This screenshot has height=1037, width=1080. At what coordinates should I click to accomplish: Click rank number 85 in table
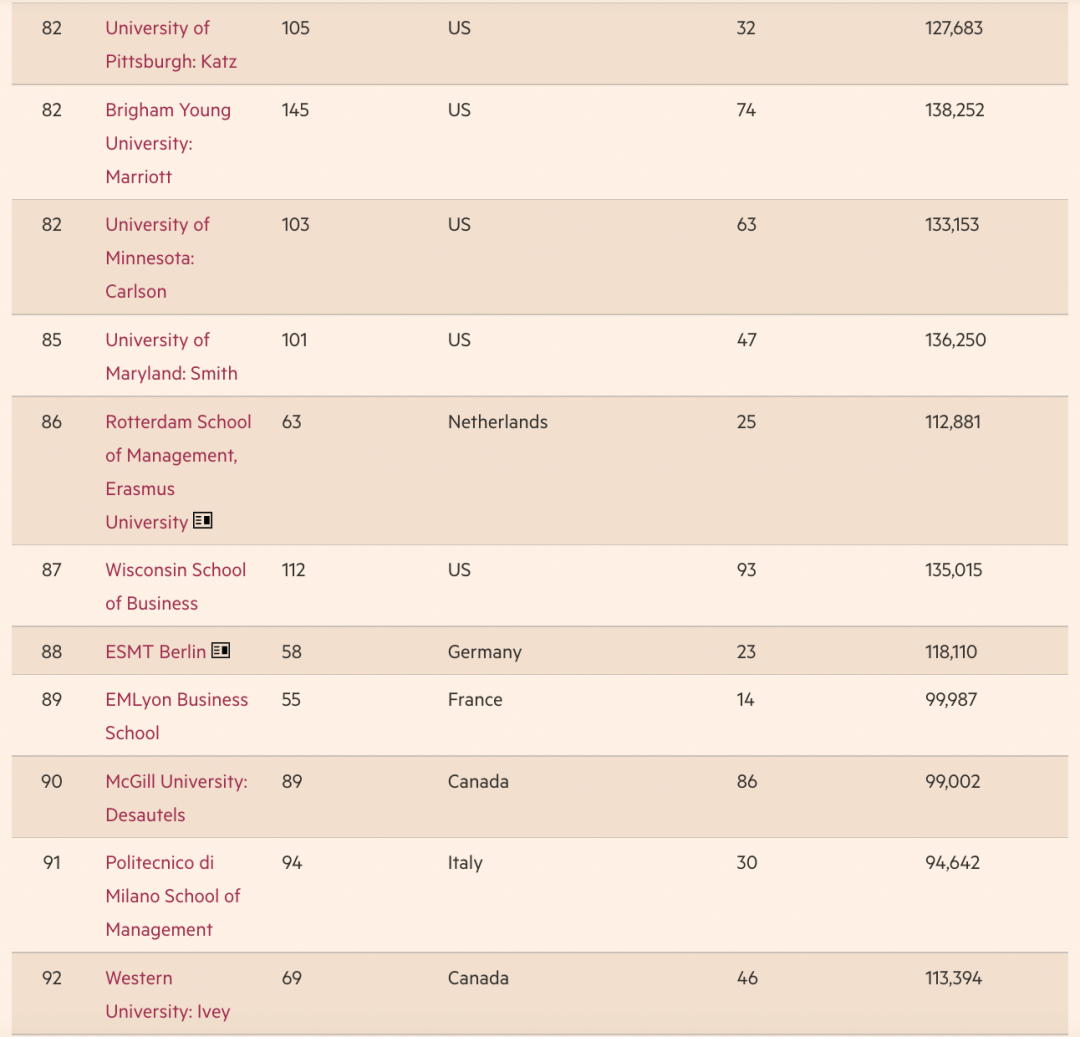coord(52,339)
